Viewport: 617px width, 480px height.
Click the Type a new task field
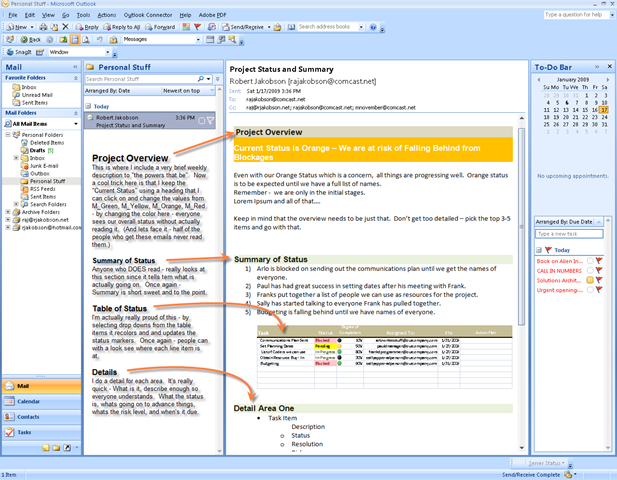569,234
